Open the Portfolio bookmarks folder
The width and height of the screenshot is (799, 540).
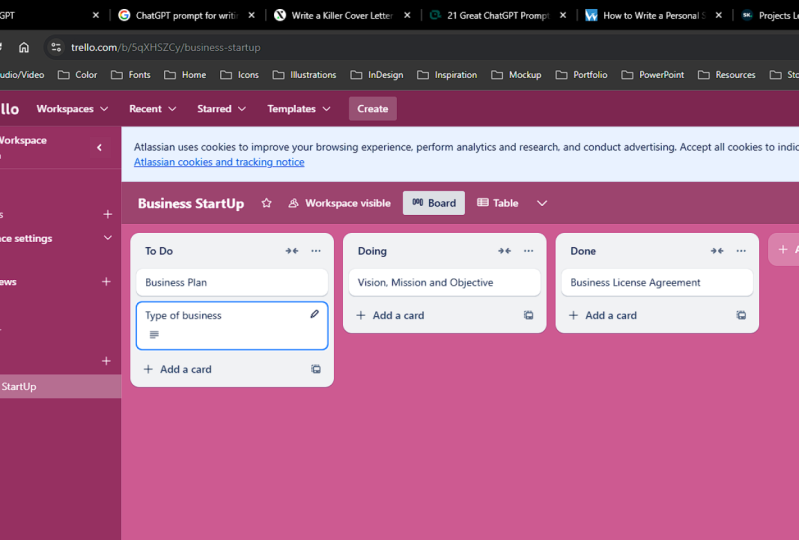581,75
